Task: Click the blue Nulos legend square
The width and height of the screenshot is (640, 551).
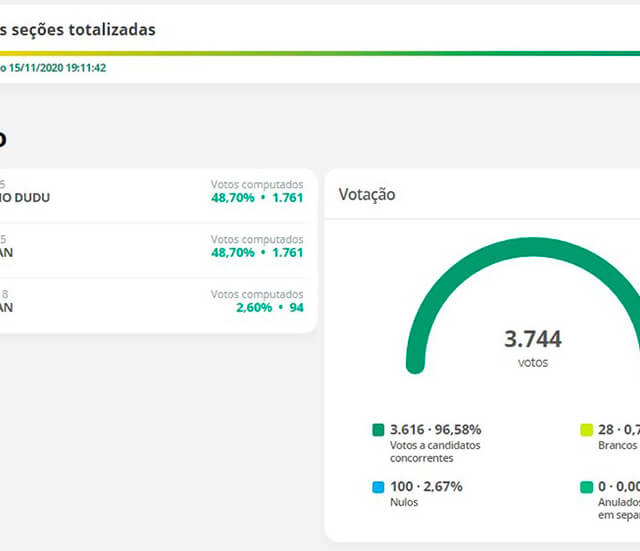Action: pyautogui.click(x=378, y=488)
